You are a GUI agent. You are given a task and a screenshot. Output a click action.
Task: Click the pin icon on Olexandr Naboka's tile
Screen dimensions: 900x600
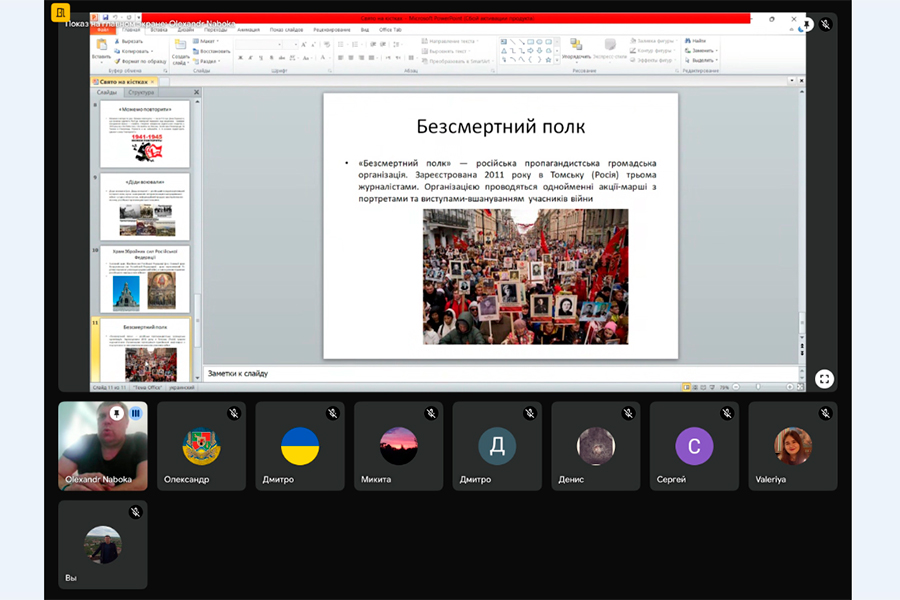pos(117,412)
